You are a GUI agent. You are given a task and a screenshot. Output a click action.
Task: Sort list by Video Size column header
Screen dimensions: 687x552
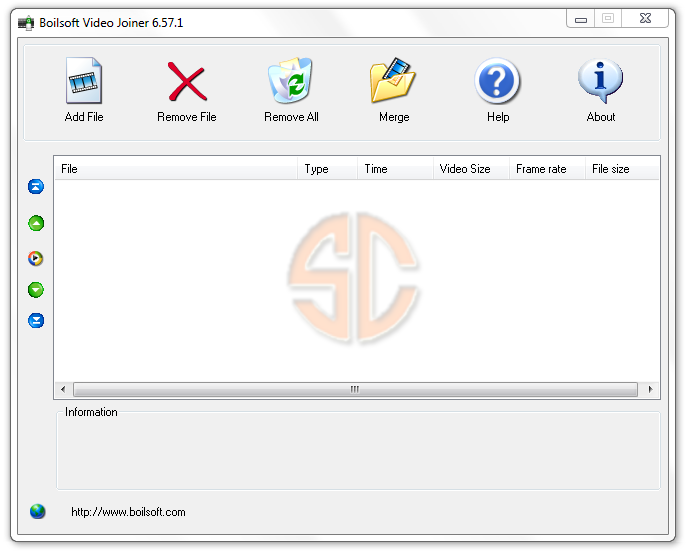tap(471, 169)
